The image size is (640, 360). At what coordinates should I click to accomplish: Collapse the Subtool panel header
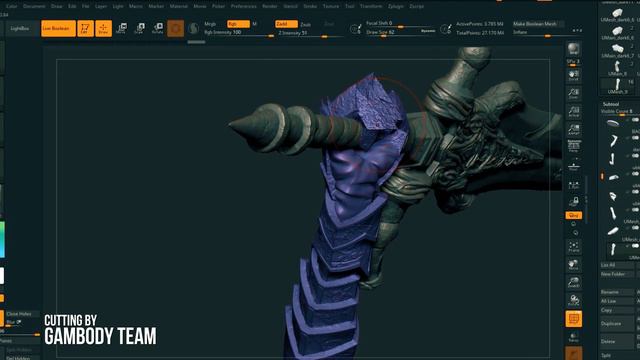pos(611,104)
